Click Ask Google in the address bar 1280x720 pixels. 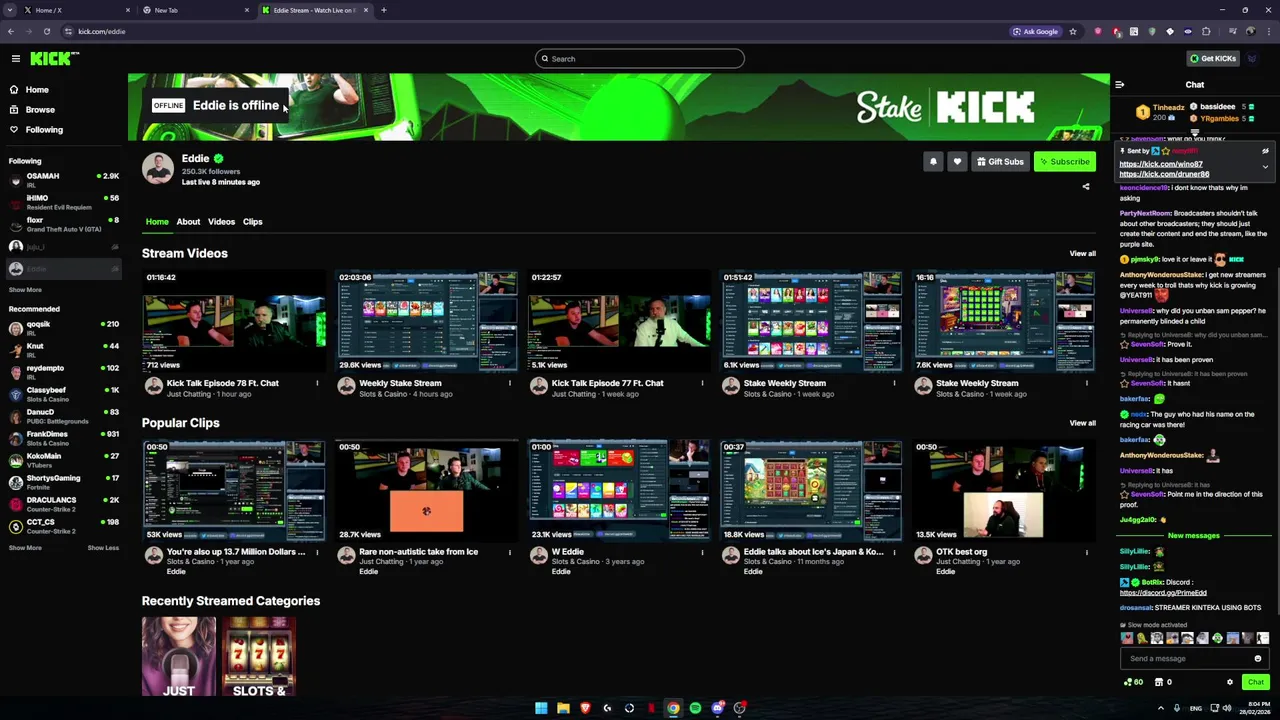[1035, 32]
